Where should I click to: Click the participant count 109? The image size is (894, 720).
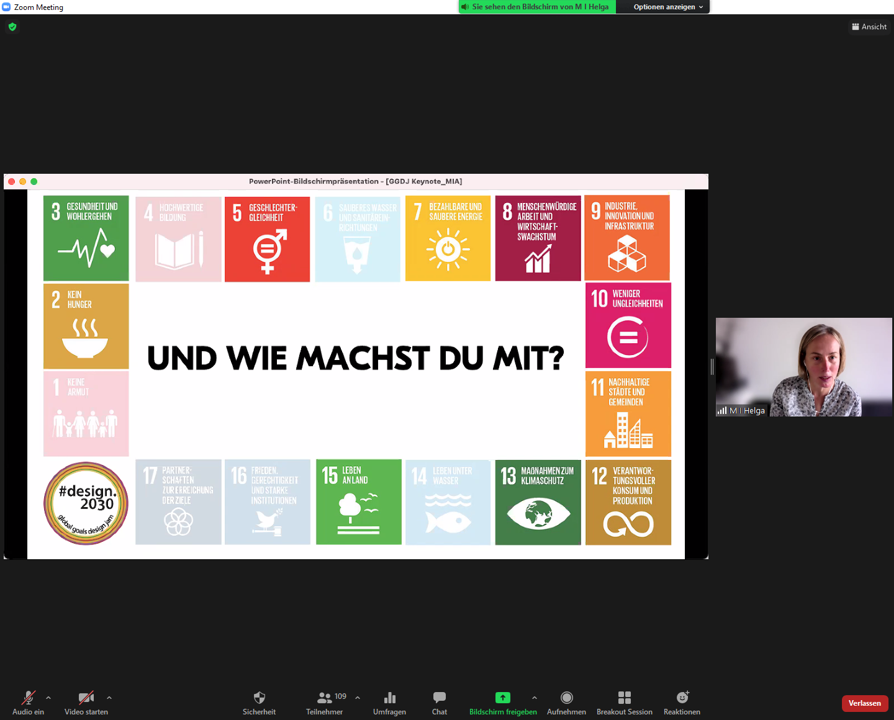[340, 696]
